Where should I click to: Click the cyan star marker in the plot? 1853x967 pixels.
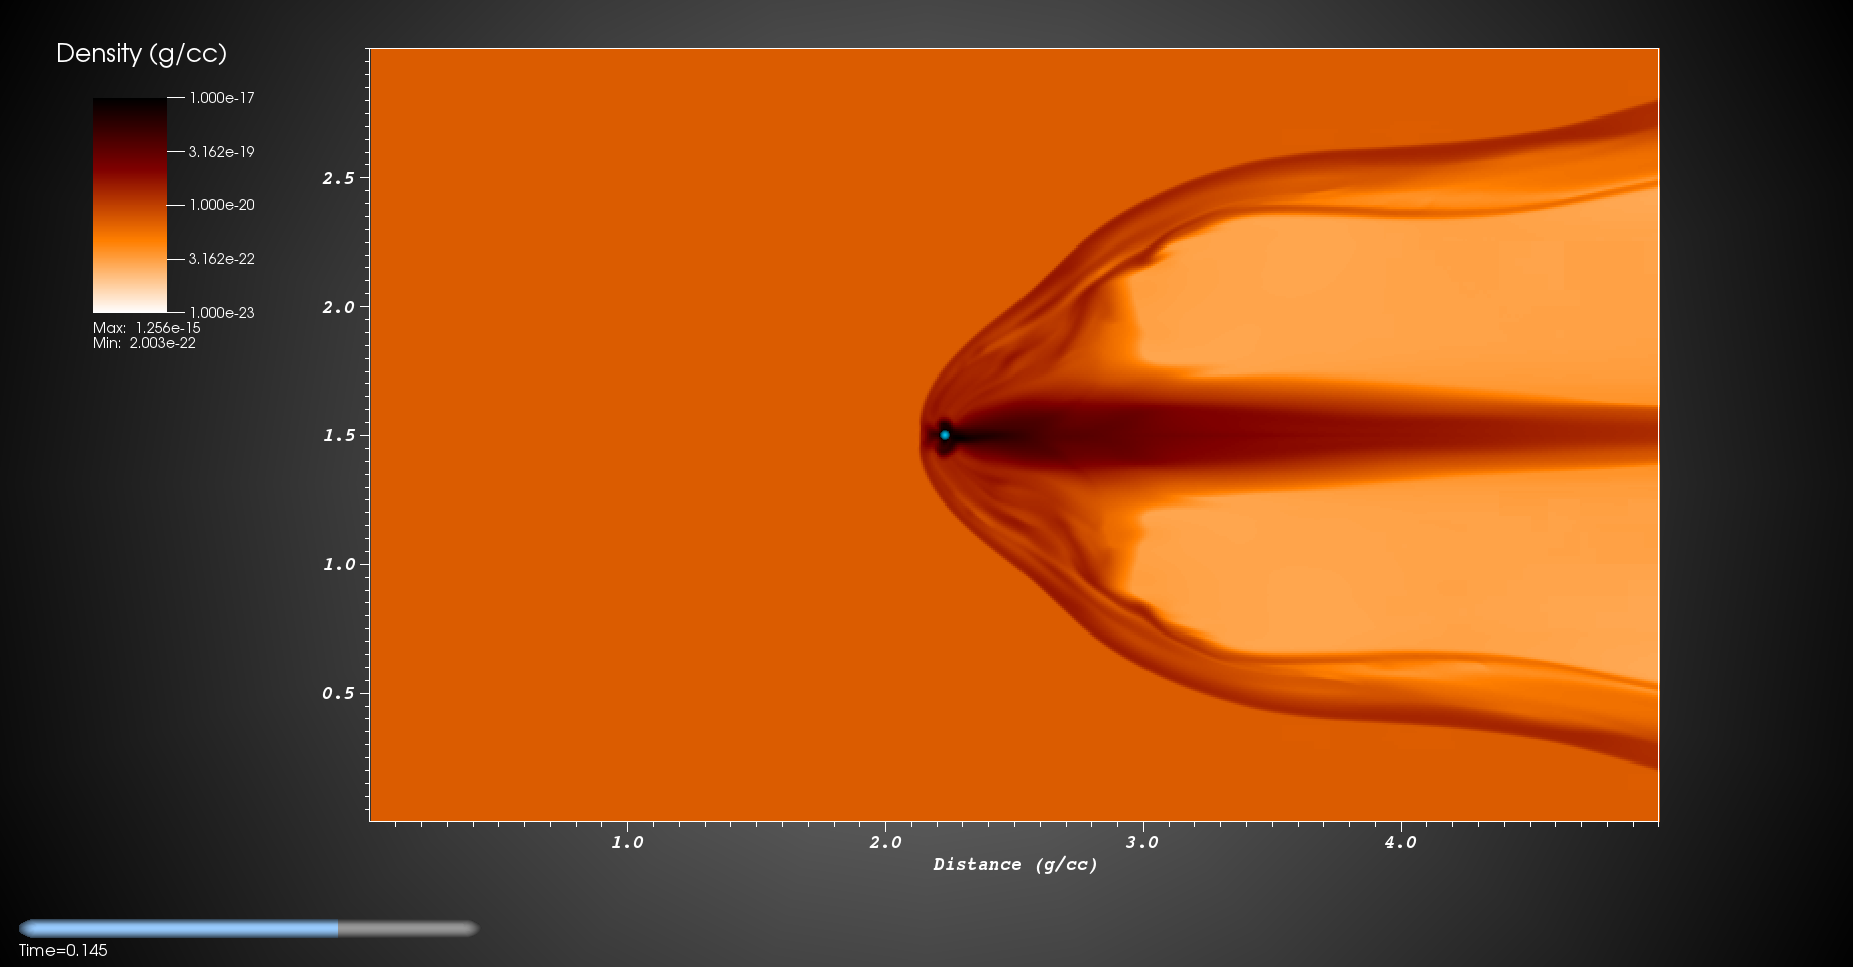point(944,435)
